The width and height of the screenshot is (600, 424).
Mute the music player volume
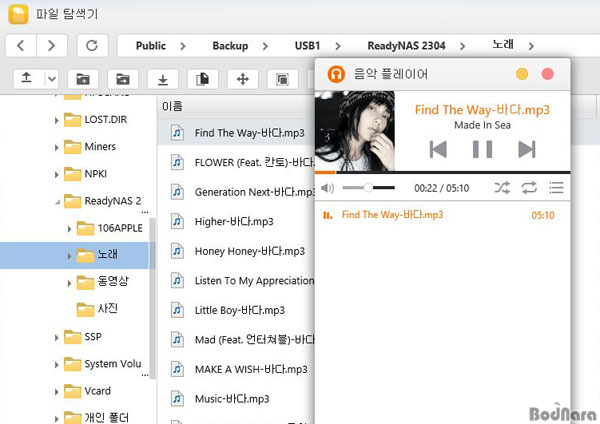pyautogui.click(x=327, y=188)
